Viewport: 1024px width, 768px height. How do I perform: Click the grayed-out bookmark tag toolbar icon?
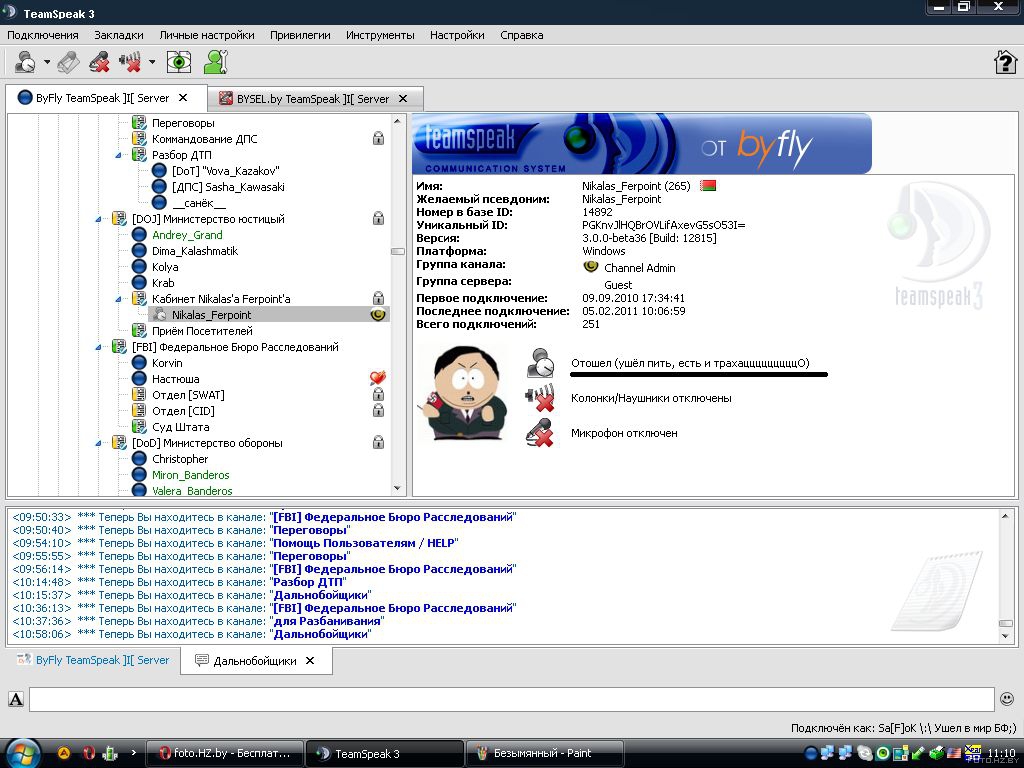tap(67, 63)
